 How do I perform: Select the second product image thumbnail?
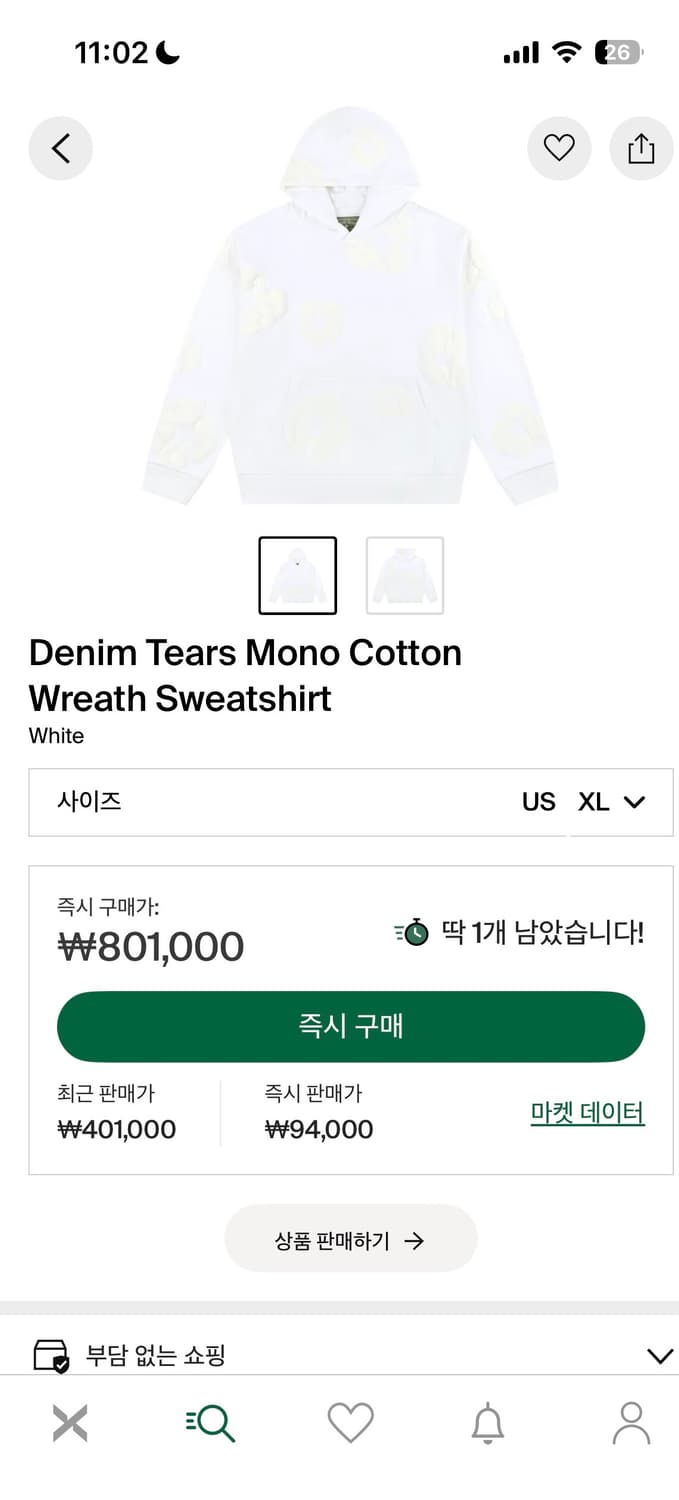tap(404, 575)
